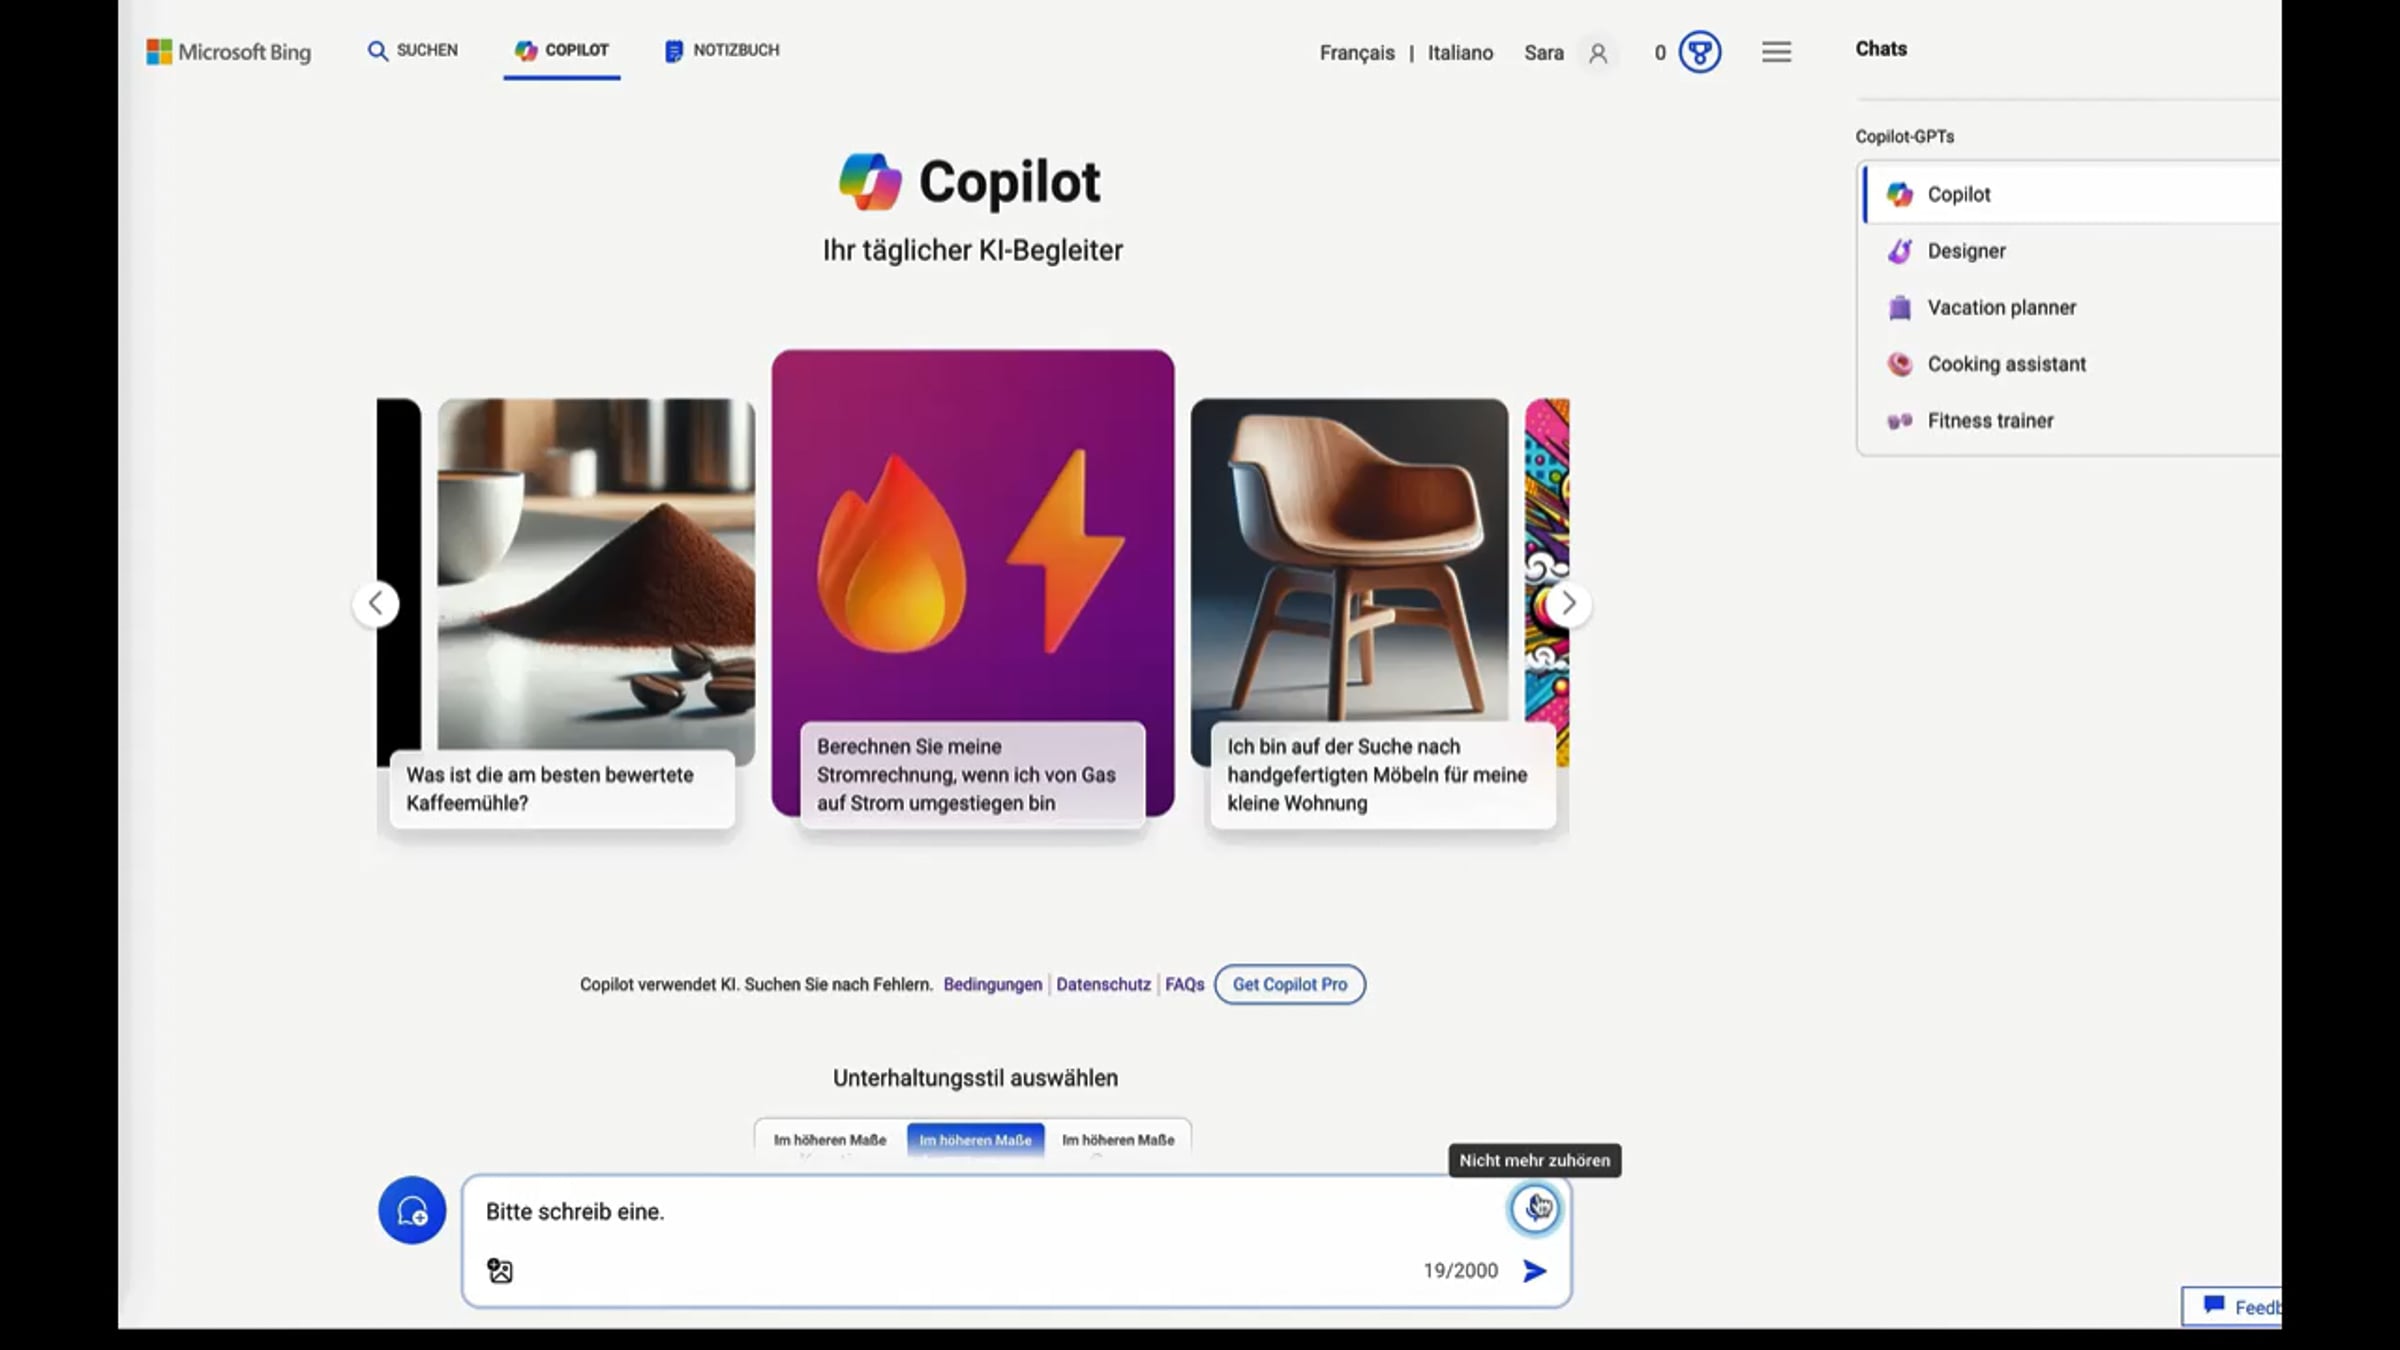This screenshot has height=1350, width=2400.
Task: Click the 'Unterhaltungsstil auswählen' heading
Action: [976, 1078]
